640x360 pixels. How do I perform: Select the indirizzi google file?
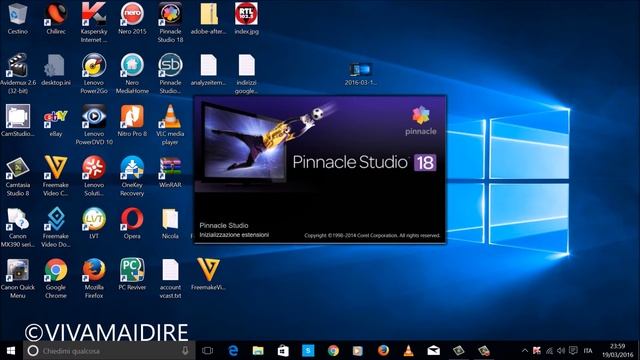point(247,74)
